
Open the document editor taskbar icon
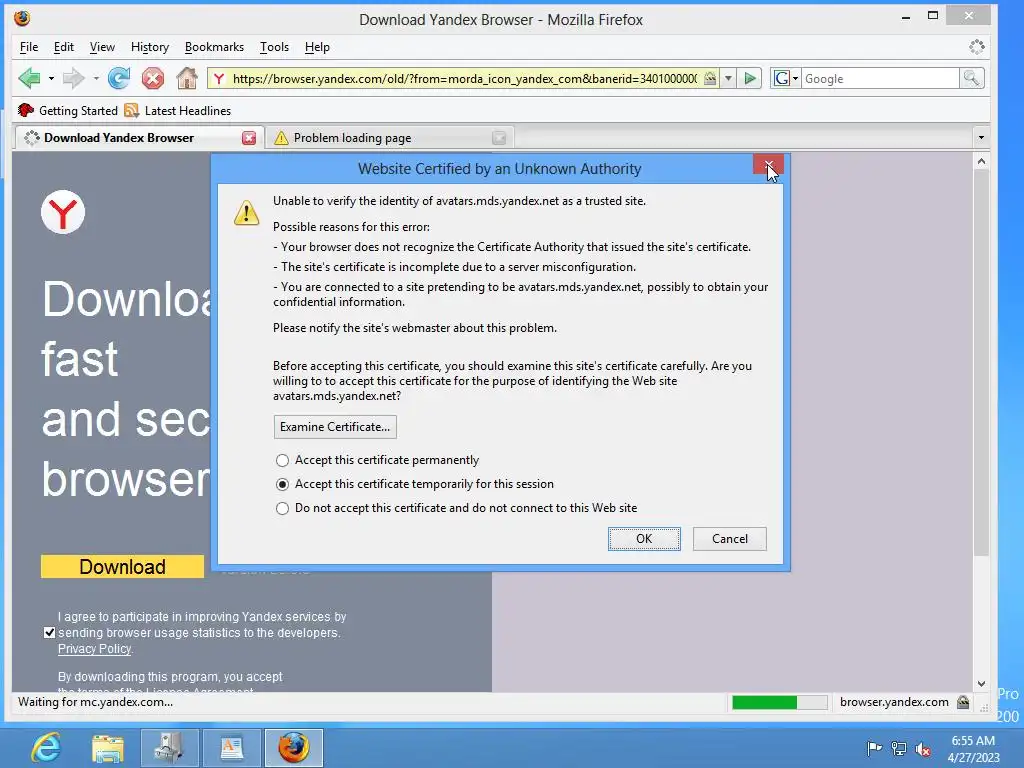point(232,748)
